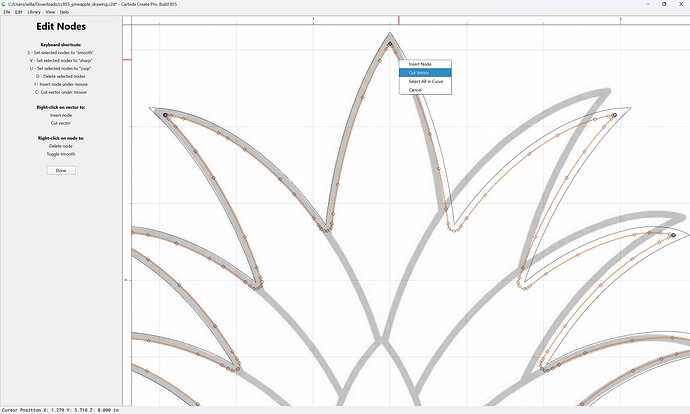Close the Carbide Create window

(681, 4)
